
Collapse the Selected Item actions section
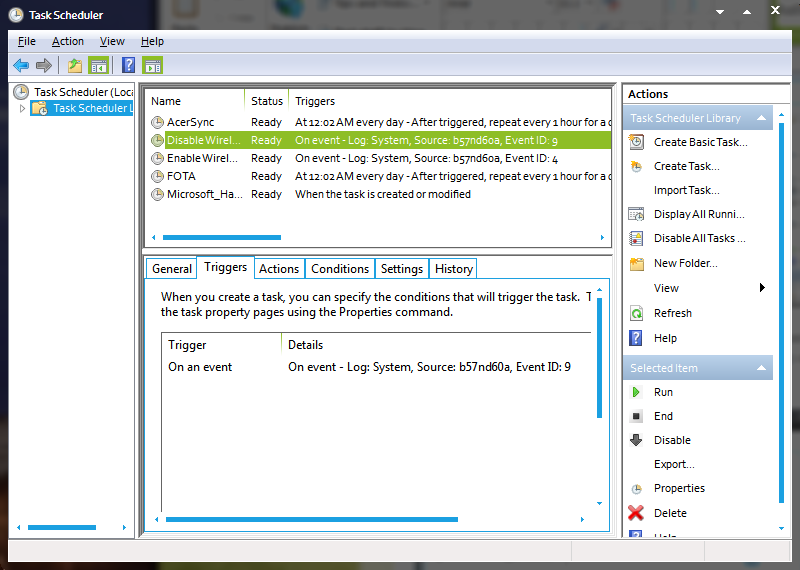(762, 368)
